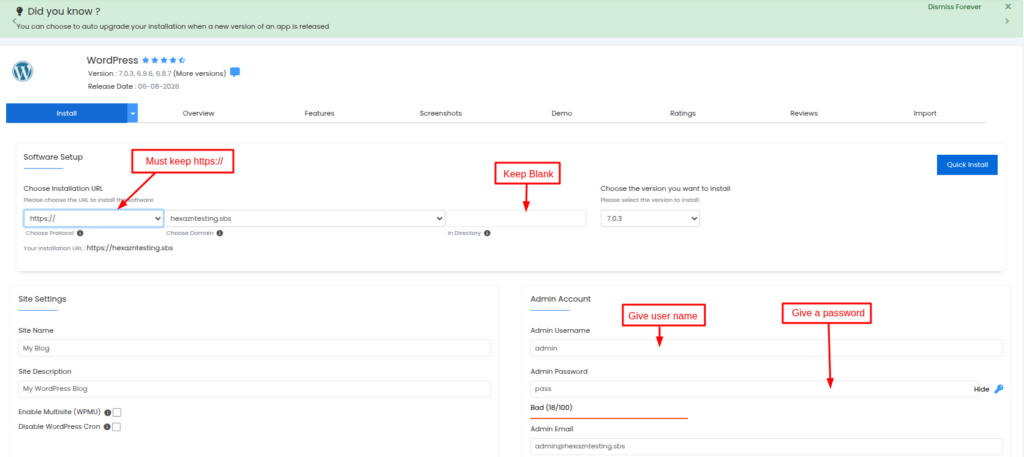Click the Admin Email field
This screenshot has width=1024, height=457.
pos(767,447)
